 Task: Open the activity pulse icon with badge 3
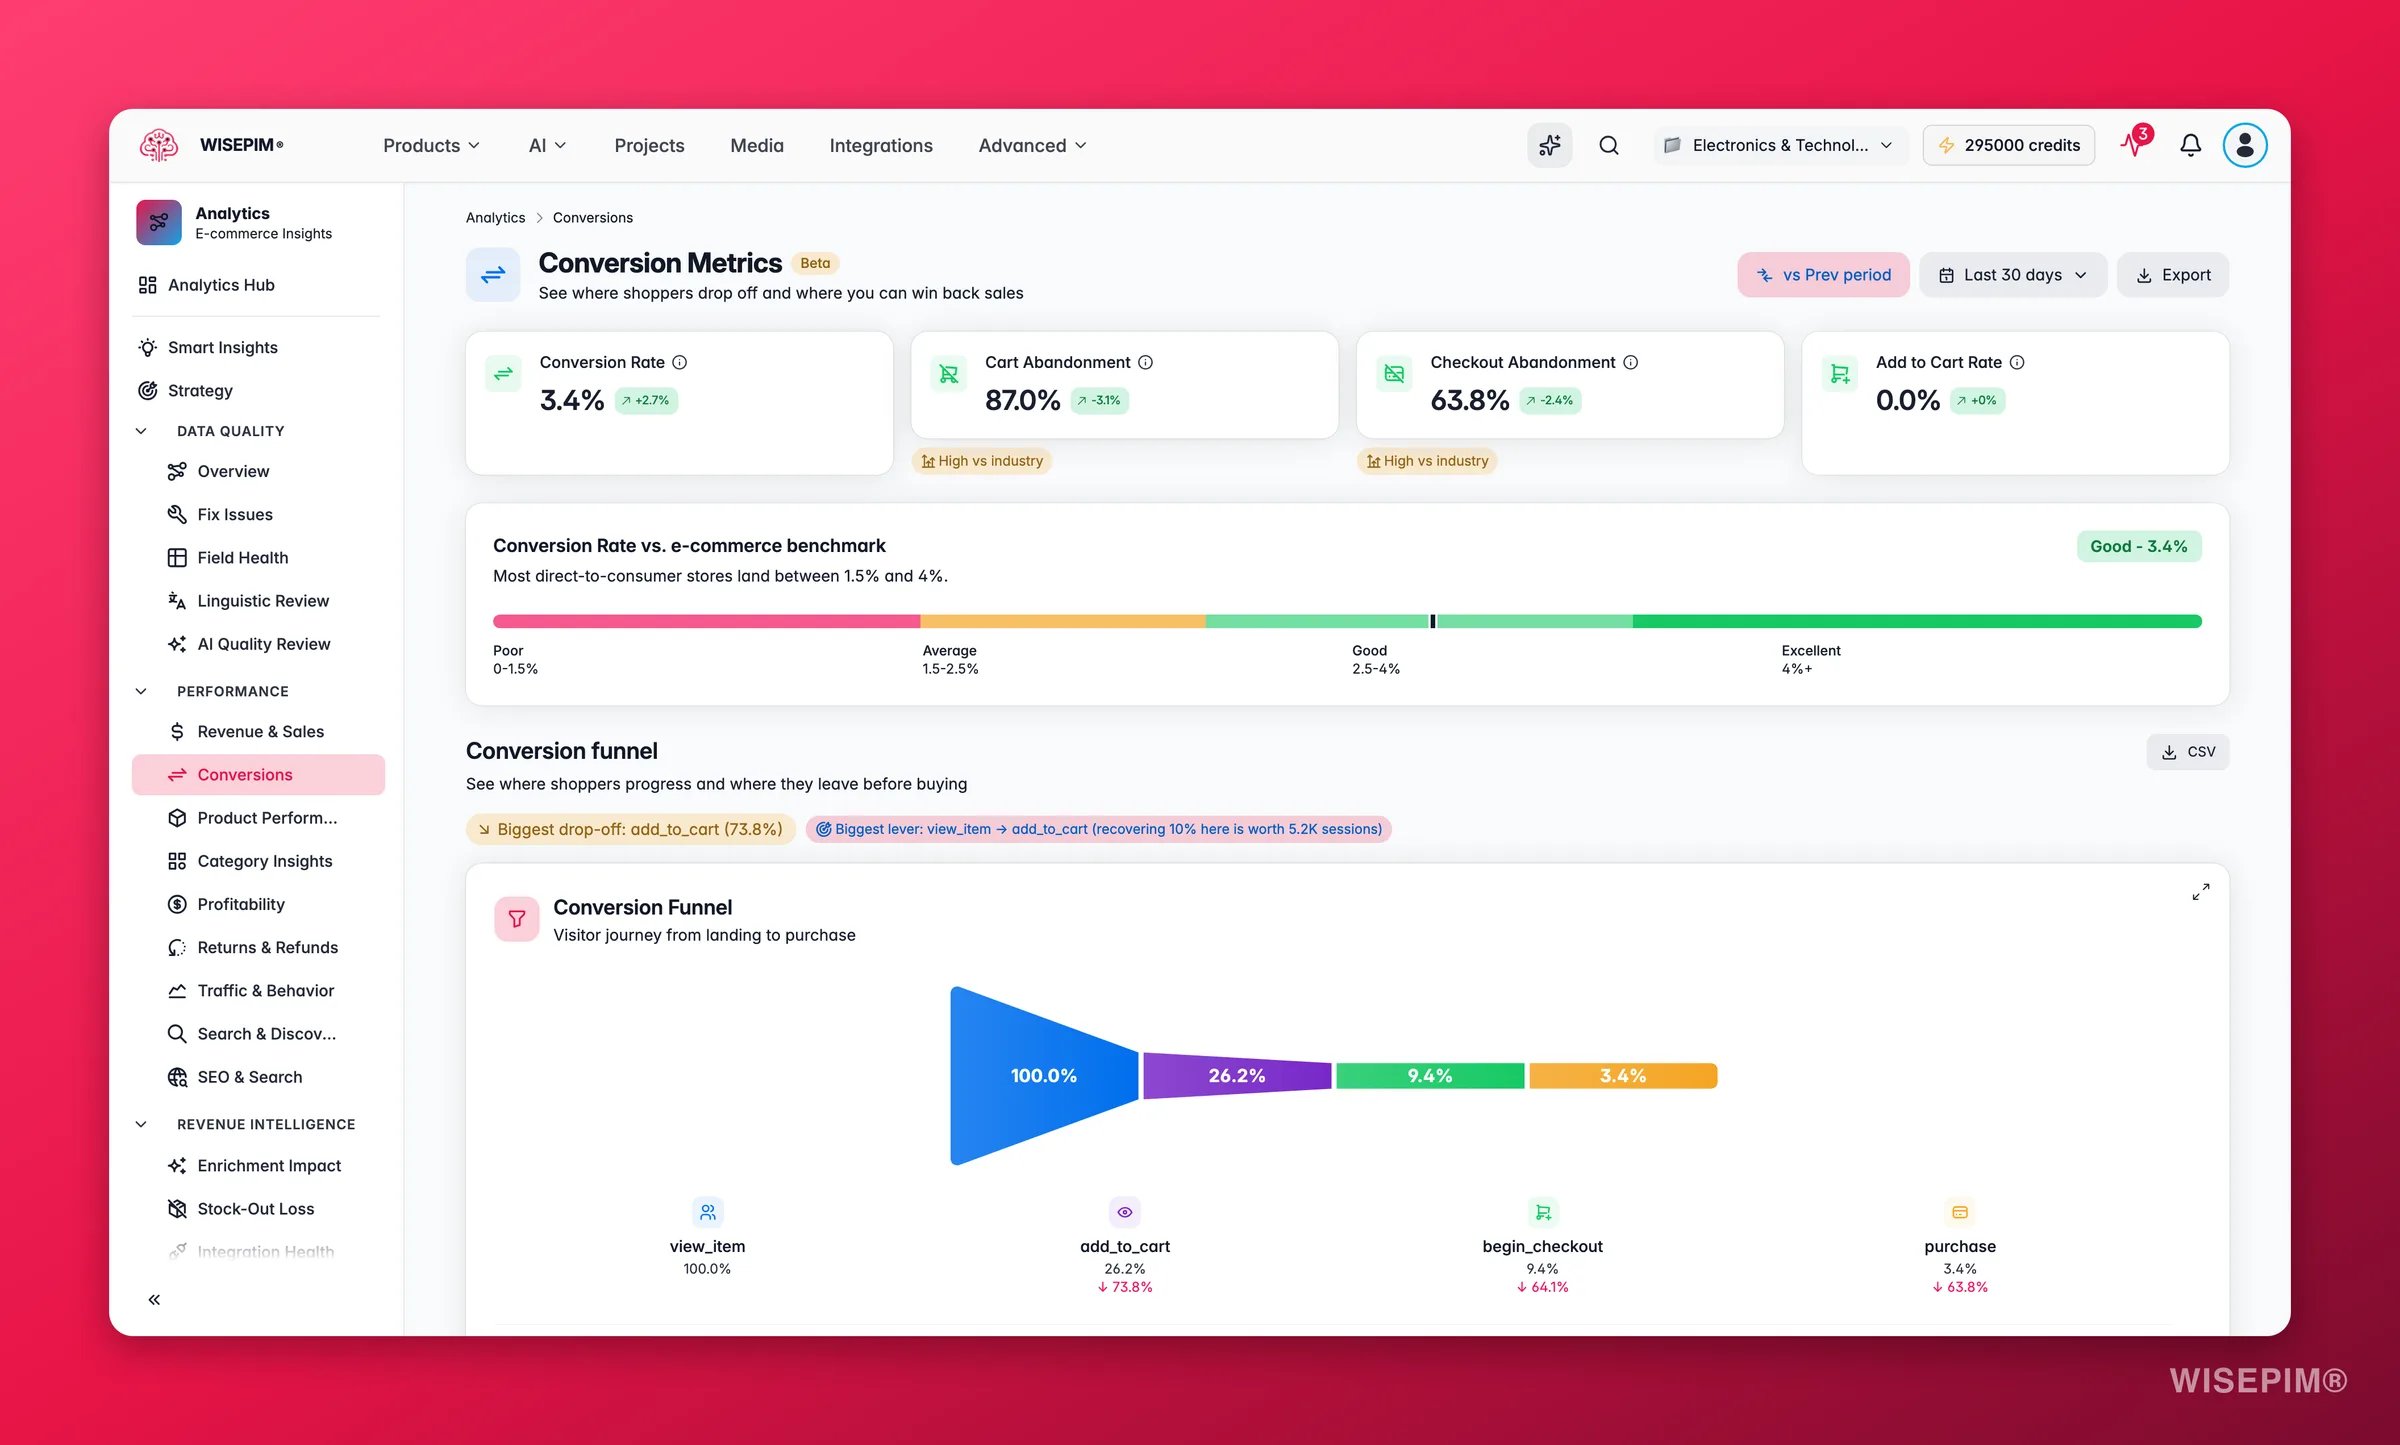click(x=2135, y=143)
